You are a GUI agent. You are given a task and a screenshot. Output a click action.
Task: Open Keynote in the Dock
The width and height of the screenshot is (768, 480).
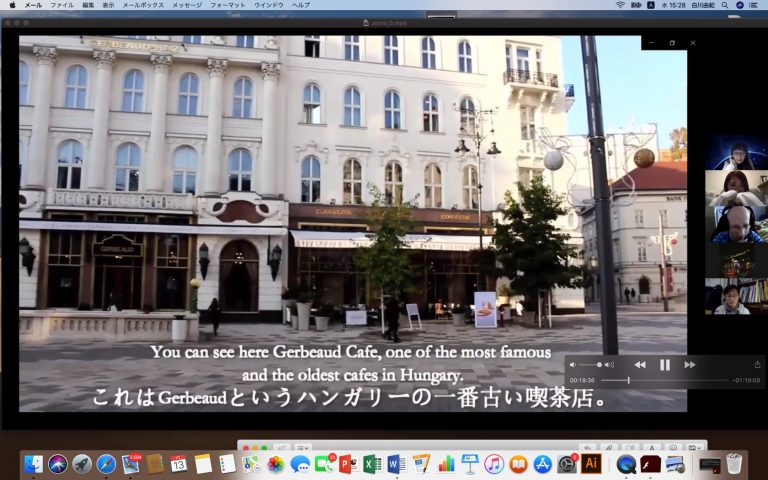point(470,463)
